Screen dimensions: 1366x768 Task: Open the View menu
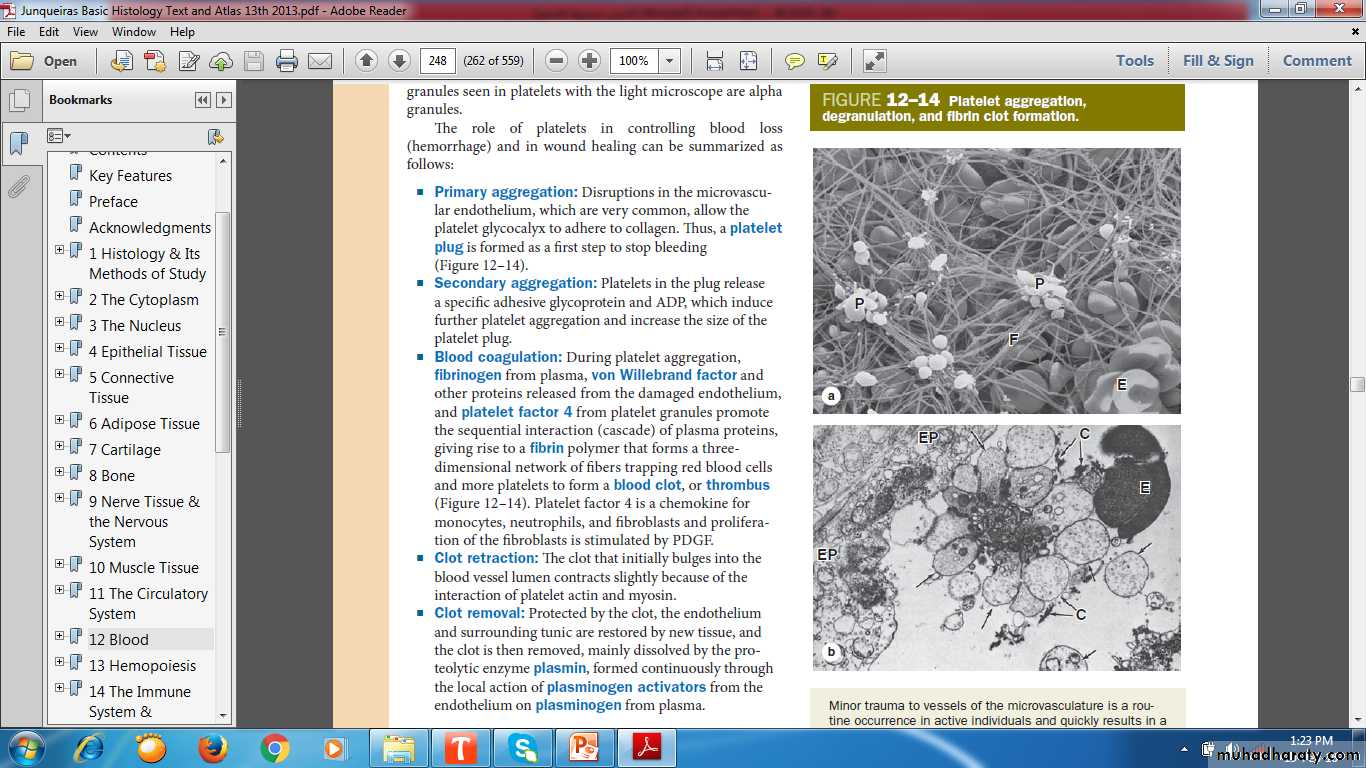(x=85, y=32)
